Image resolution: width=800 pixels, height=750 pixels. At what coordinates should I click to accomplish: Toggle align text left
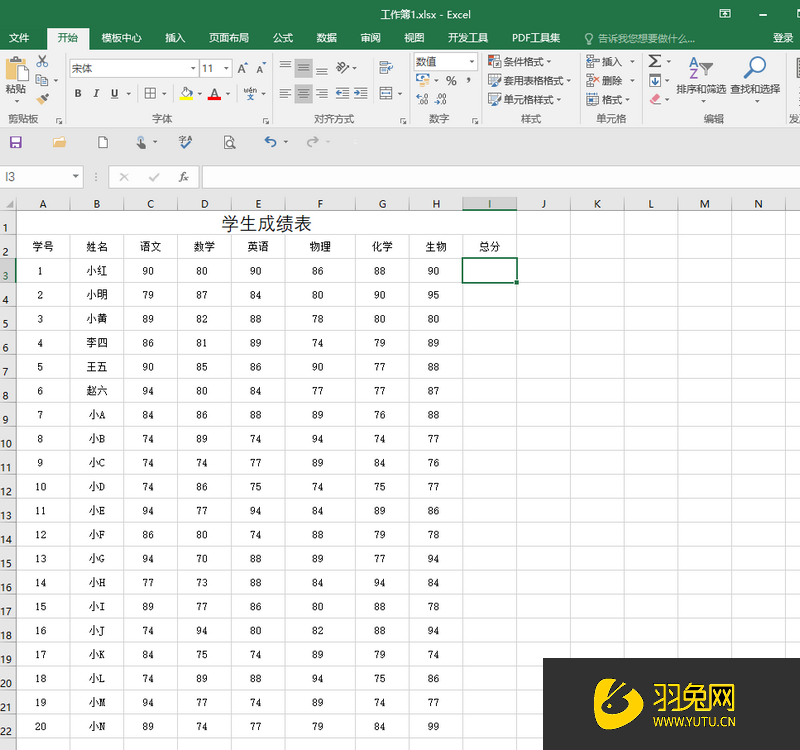[285, 93]
